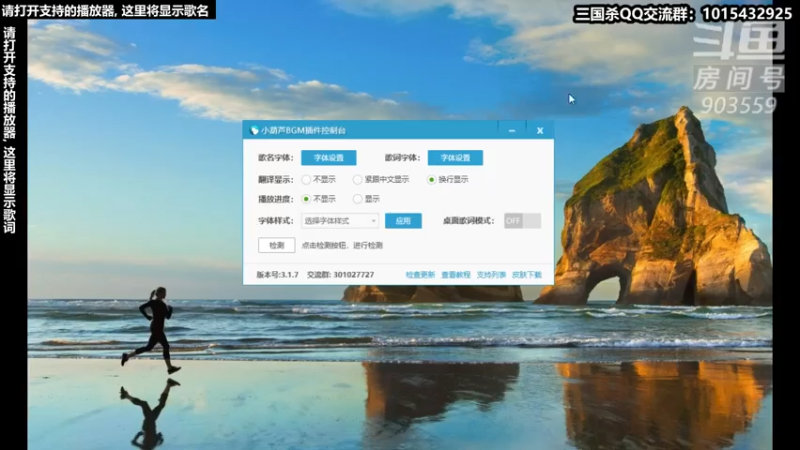Open the 皮肤下载 link
800x450 pixels.
click(x=527, y=275)
